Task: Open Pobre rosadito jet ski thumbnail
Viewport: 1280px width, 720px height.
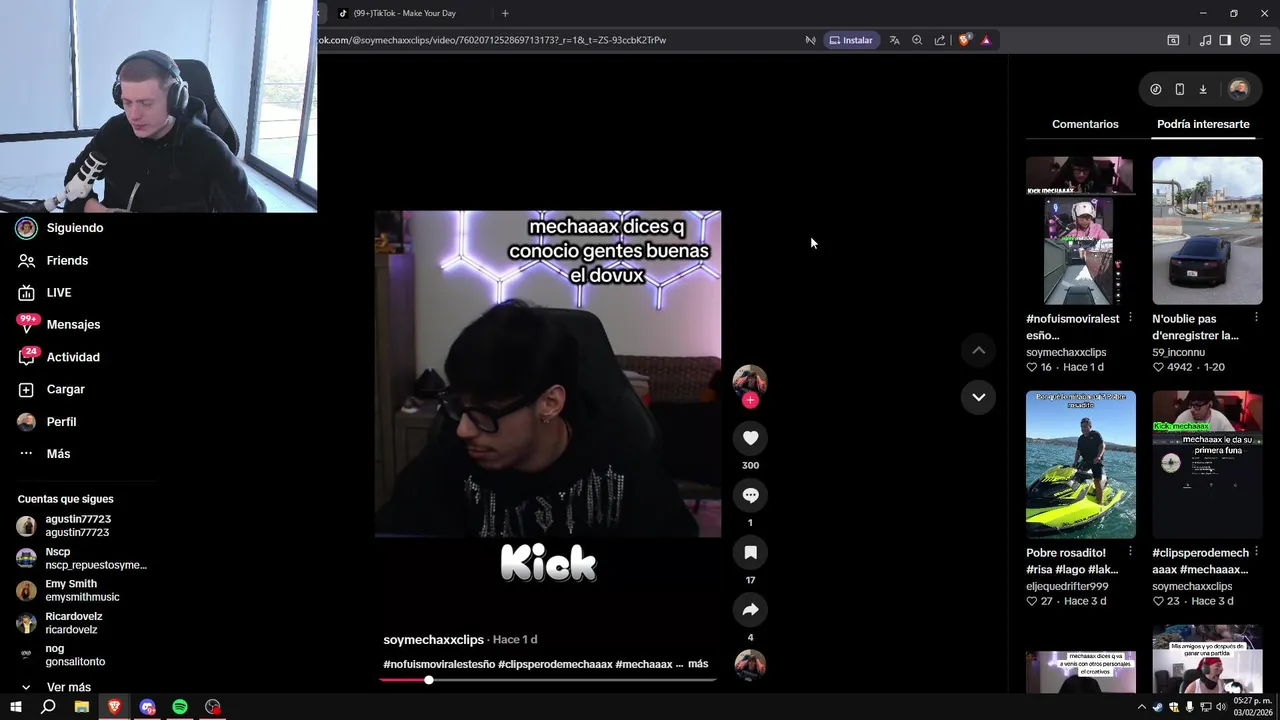Action: click(1080, 465)
